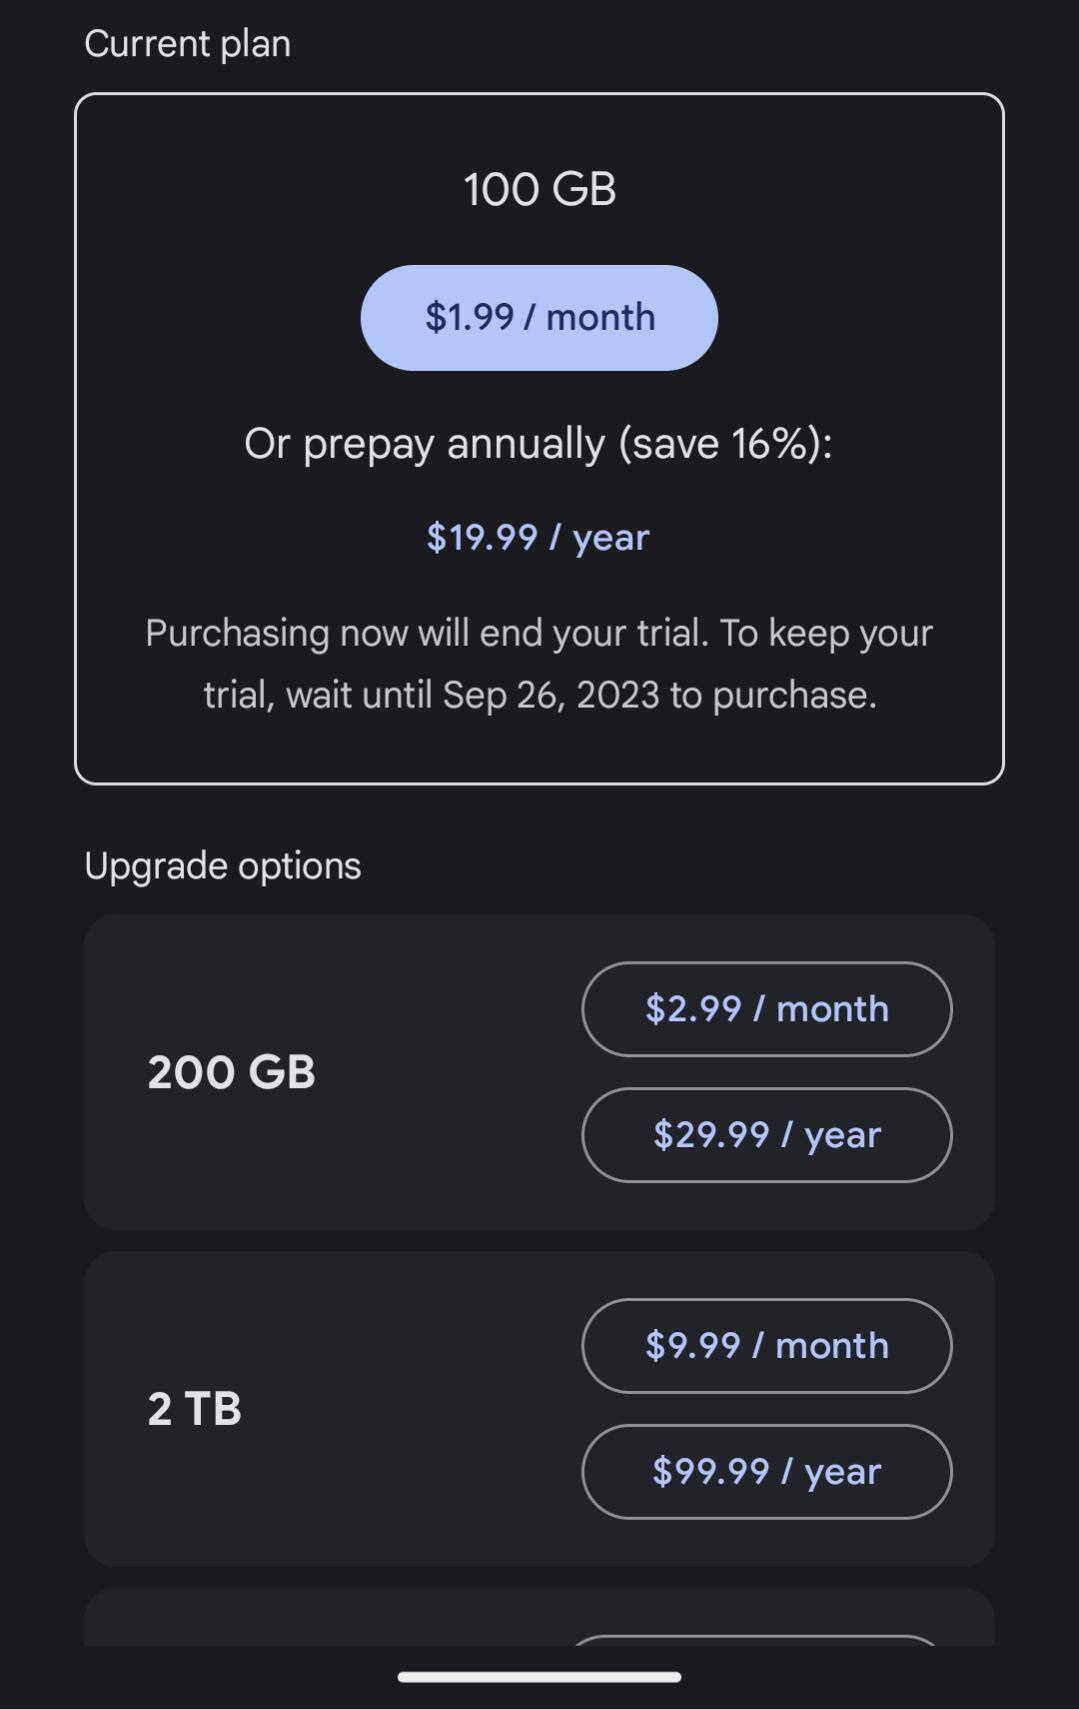
Task: Tap the trial expiration notice text
Action: point(539,662)
